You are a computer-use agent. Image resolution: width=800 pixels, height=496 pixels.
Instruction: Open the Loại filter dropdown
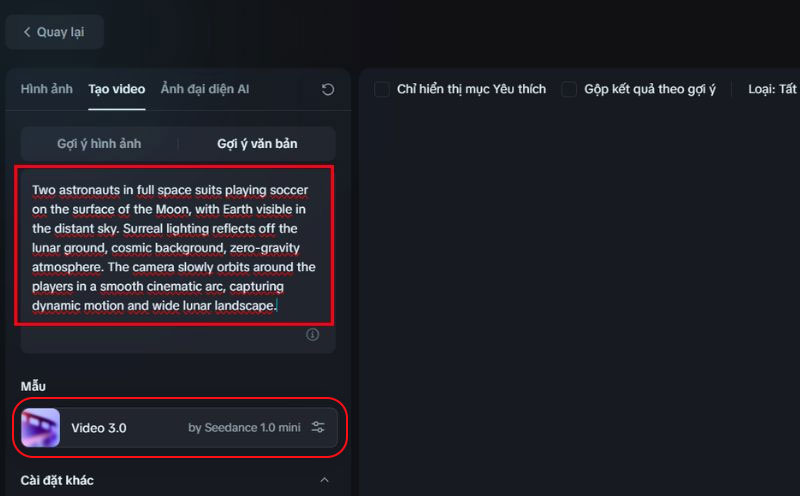pos(772,90)
